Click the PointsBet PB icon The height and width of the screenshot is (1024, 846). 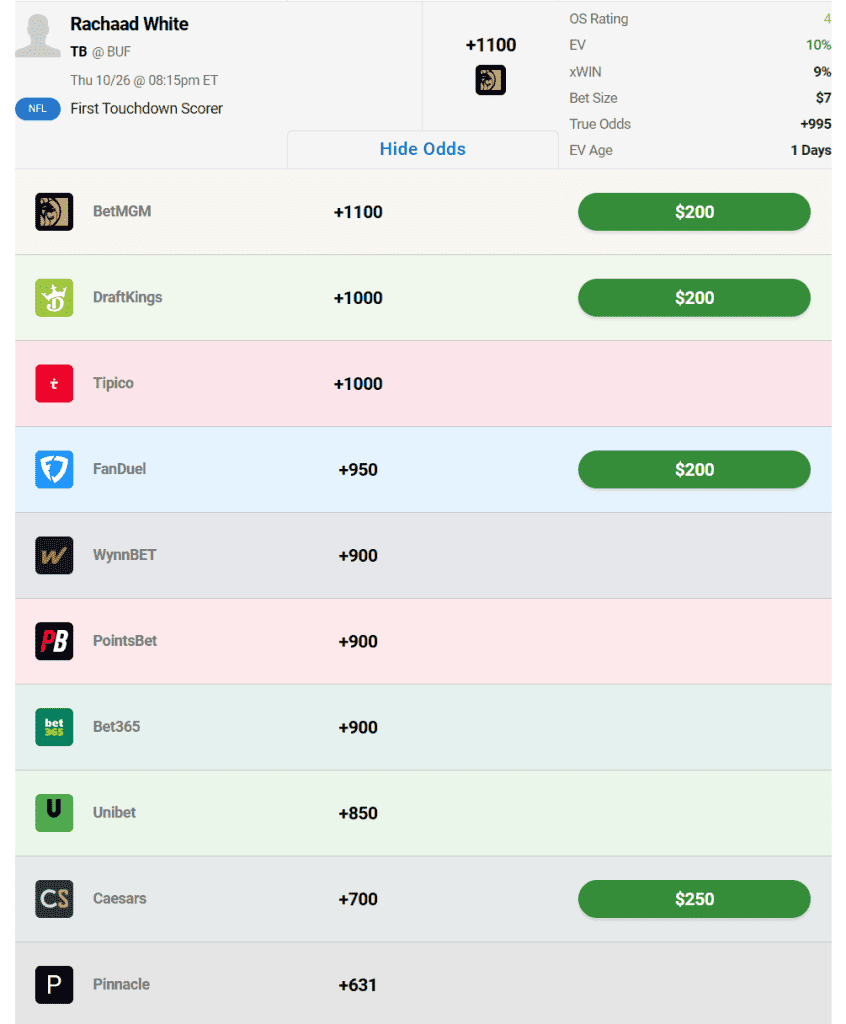coord(54,641)
